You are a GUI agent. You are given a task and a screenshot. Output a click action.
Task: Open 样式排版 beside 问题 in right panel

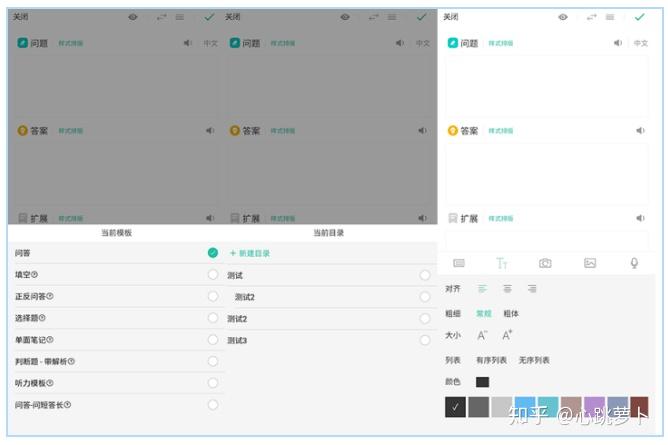501,43
